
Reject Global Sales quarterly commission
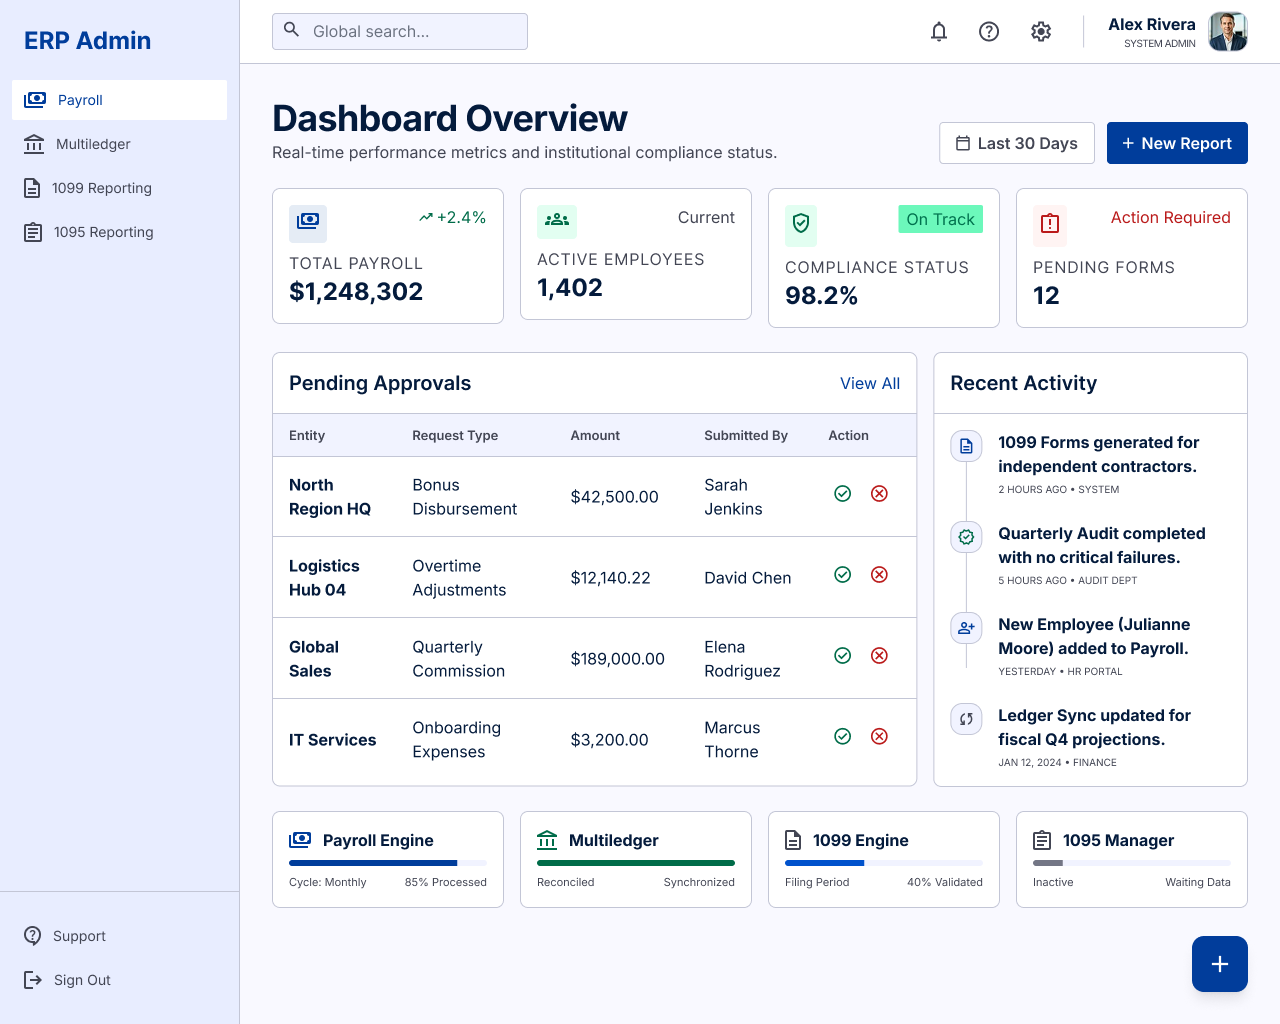coord(879,656)
